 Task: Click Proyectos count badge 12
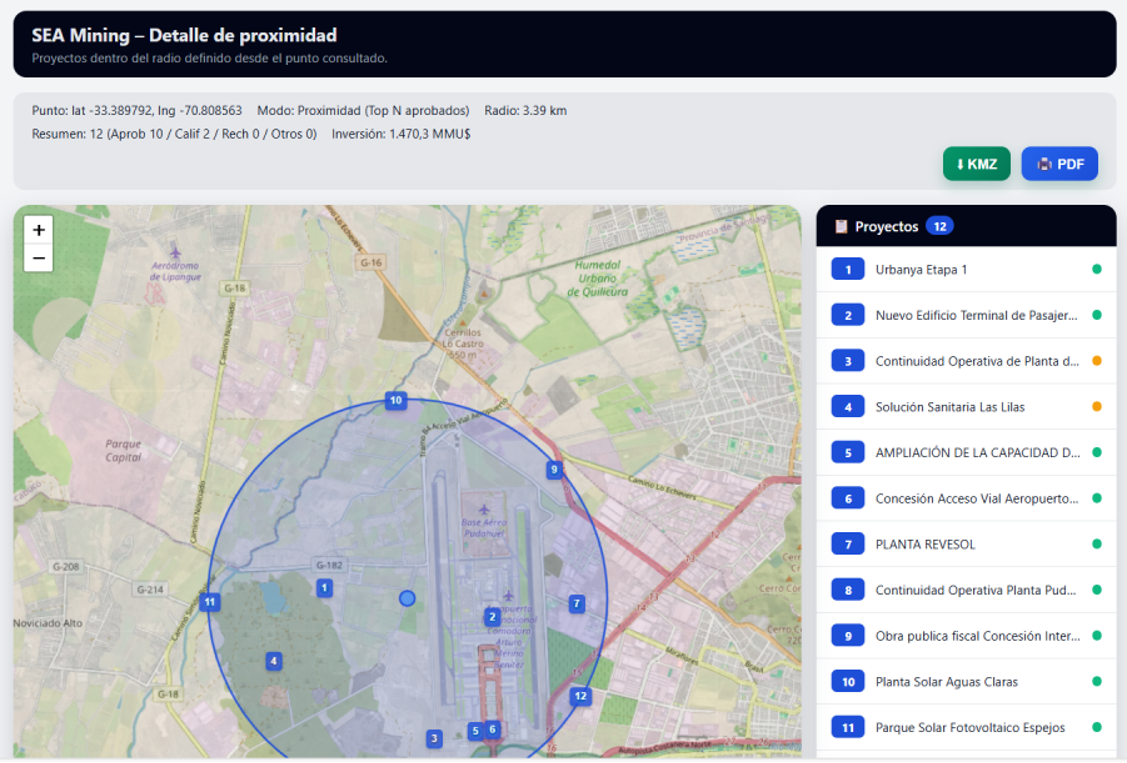939,226
